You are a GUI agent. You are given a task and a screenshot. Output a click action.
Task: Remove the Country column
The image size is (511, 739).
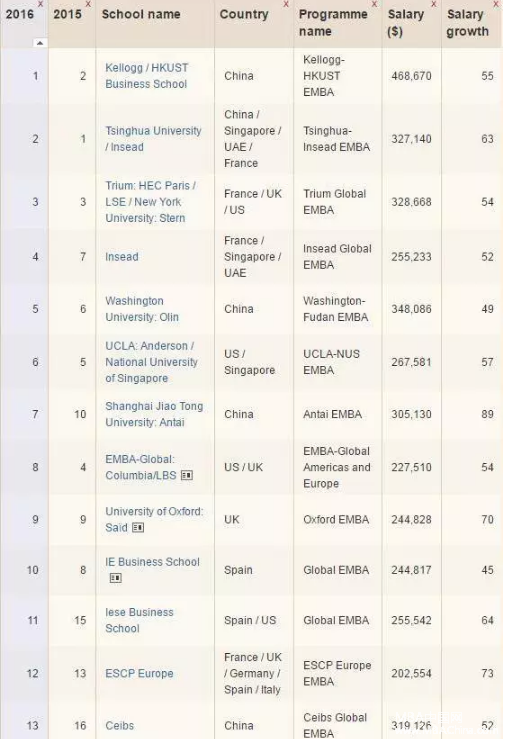[x=286, y=4]
